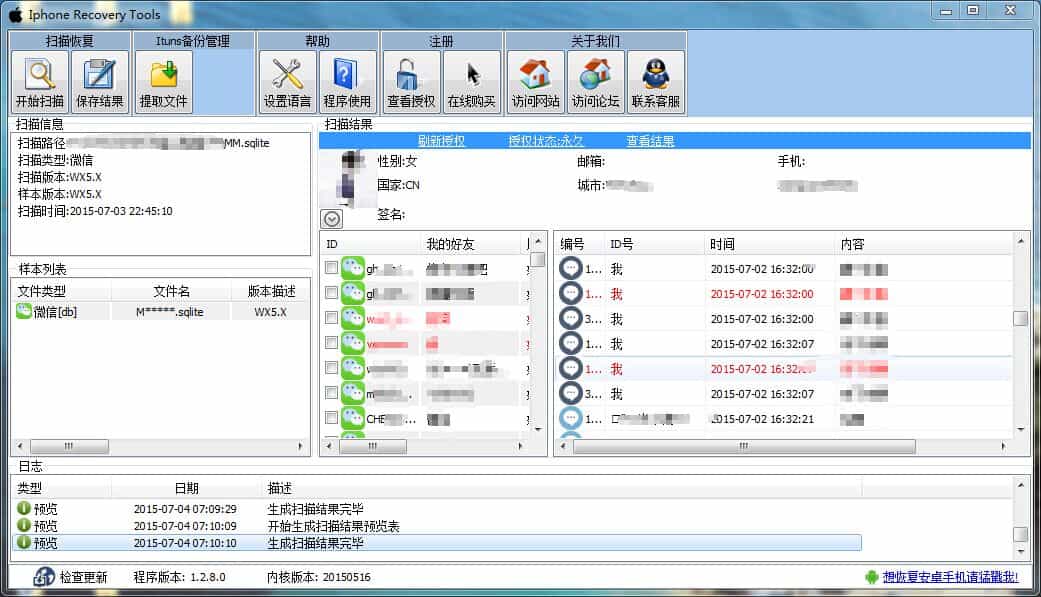Open the 注册 register ribbon group tab

coord(441,41)
